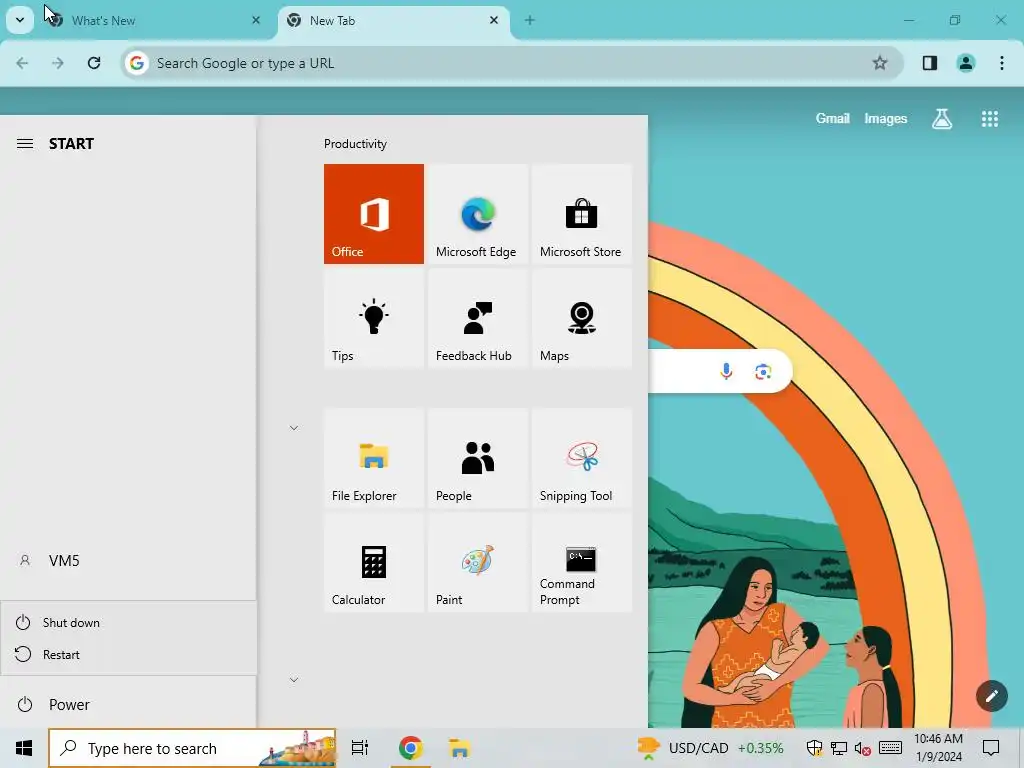1024x768 pixels.
Task: Open the Google apps grid
Action: pyautogui.click(x=989, y=118)
